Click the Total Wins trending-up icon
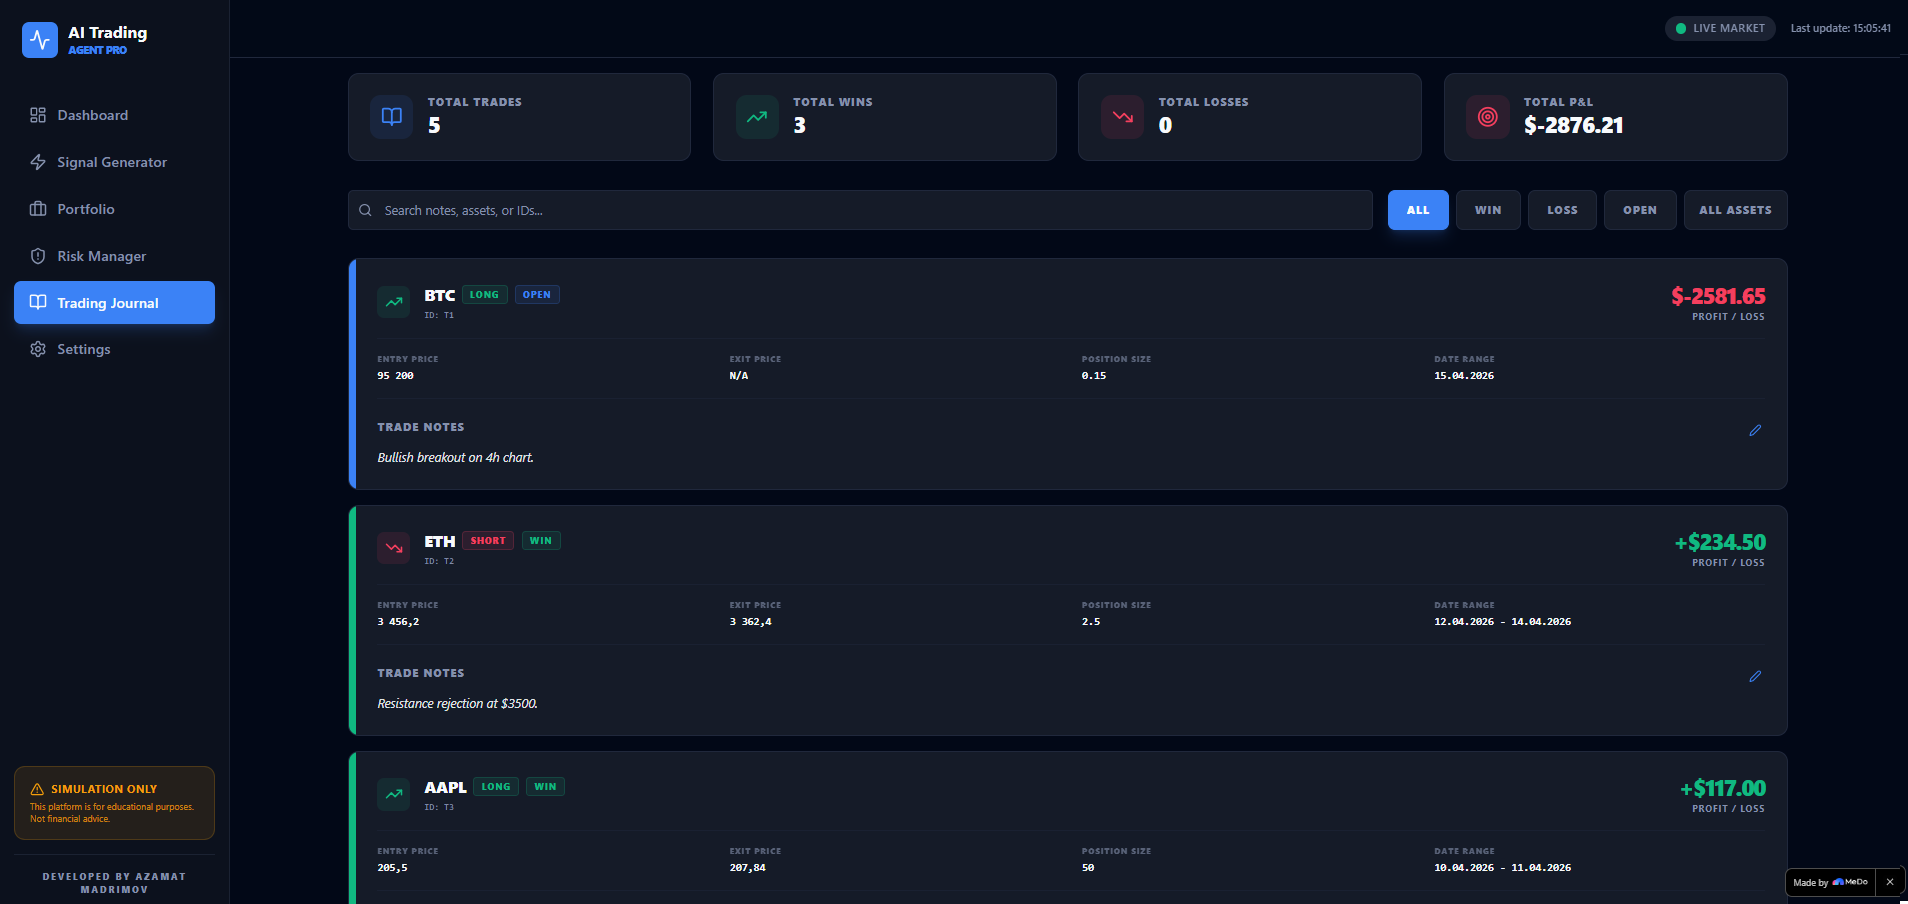This screenshot has width=1908, height=904. coord(757,117)
